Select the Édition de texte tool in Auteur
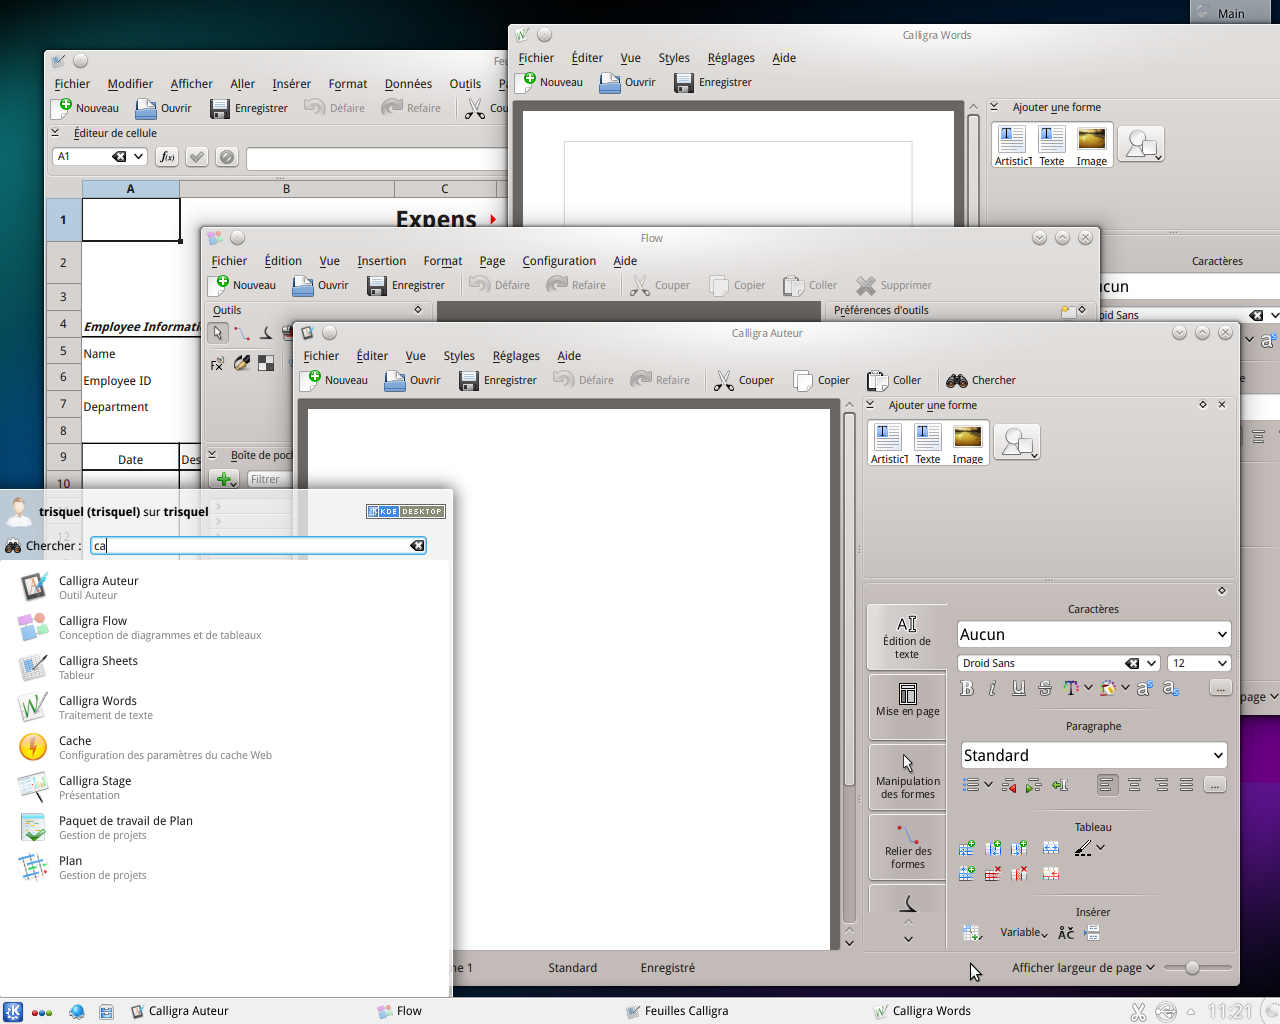 click(x=907, y=638)
